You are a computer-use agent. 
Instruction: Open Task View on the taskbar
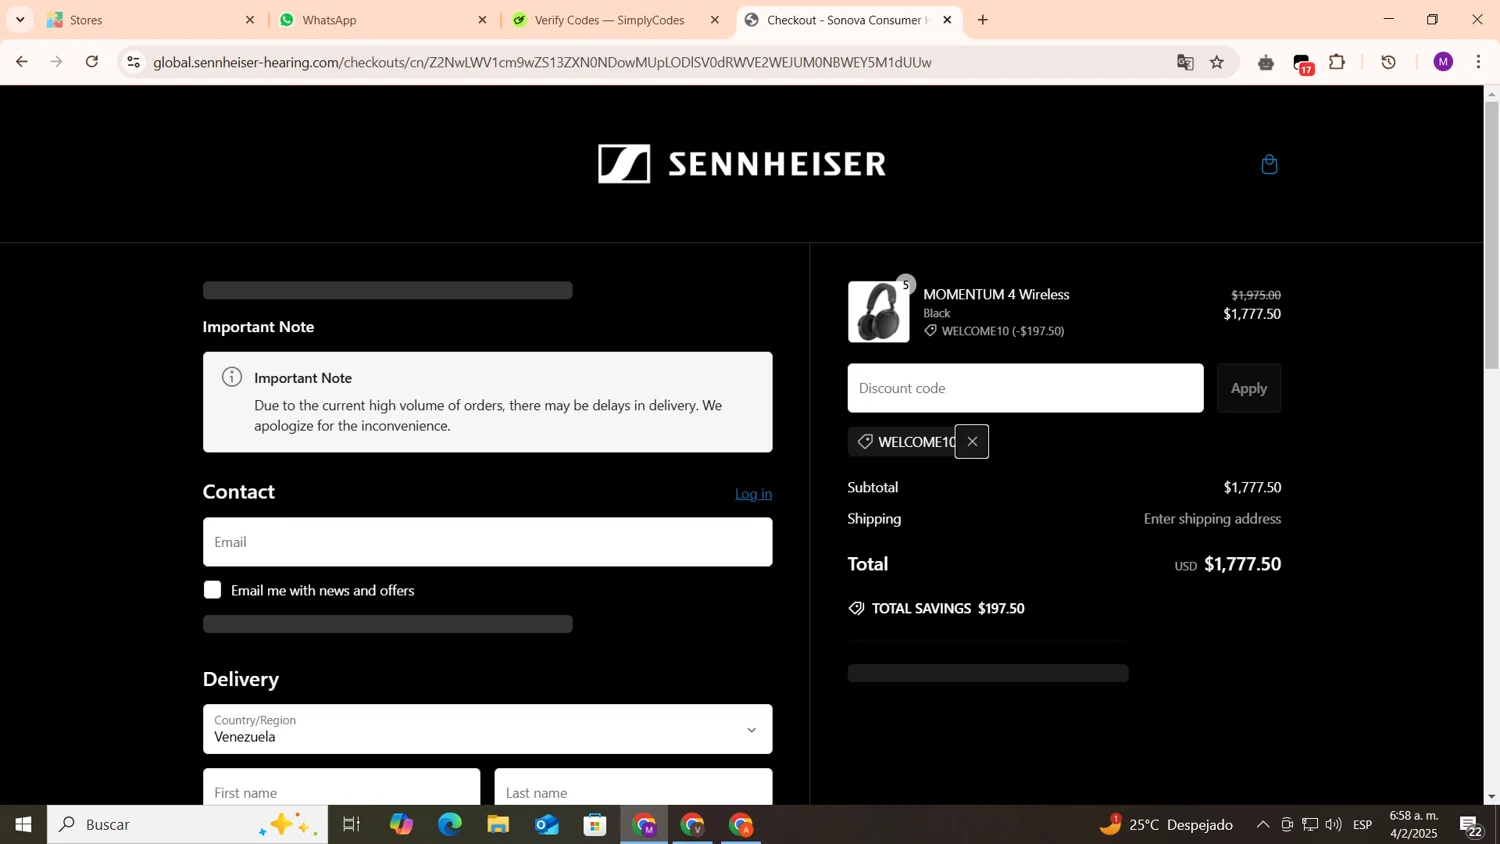(351, 825)
